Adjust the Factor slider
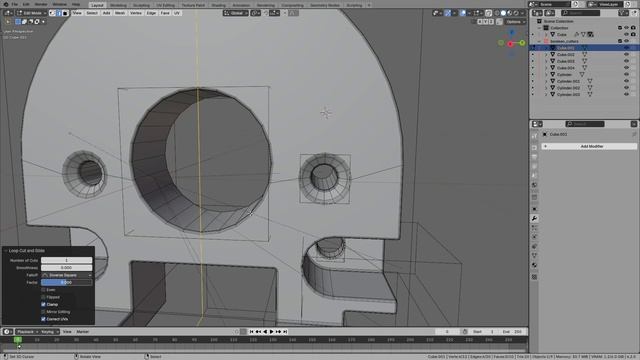The width and height of the screenshot is (640, 360). click(x=67, y=282)
